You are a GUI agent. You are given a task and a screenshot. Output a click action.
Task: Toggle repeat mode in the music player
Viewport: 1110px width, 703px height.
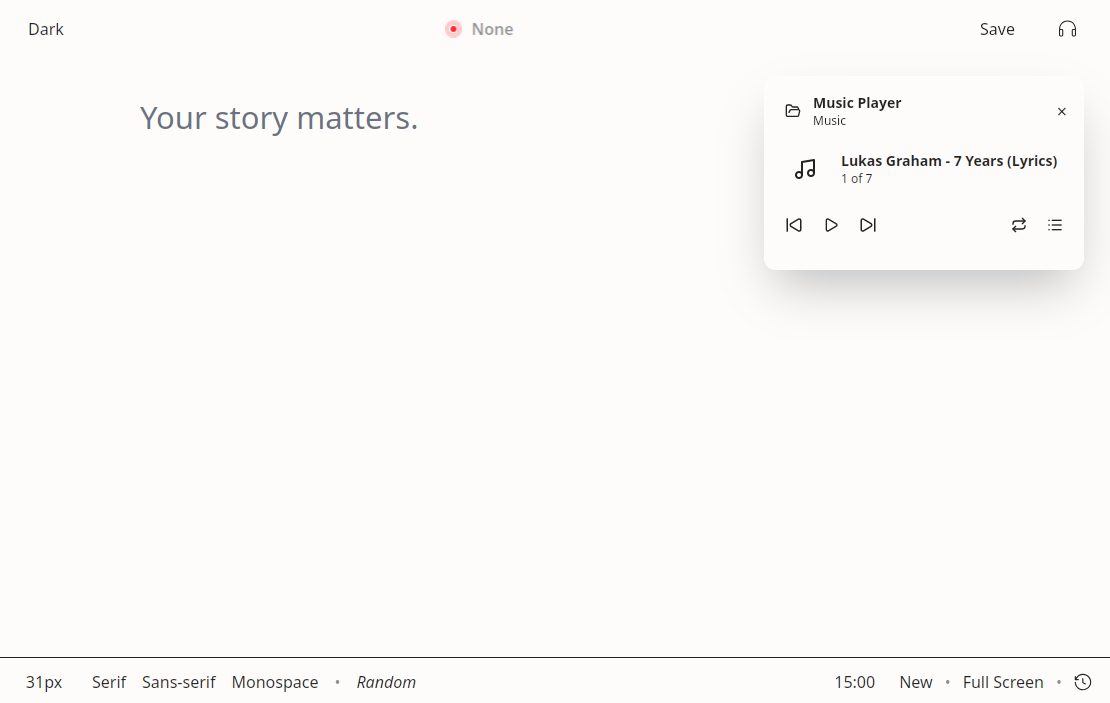pos(1019,225)
